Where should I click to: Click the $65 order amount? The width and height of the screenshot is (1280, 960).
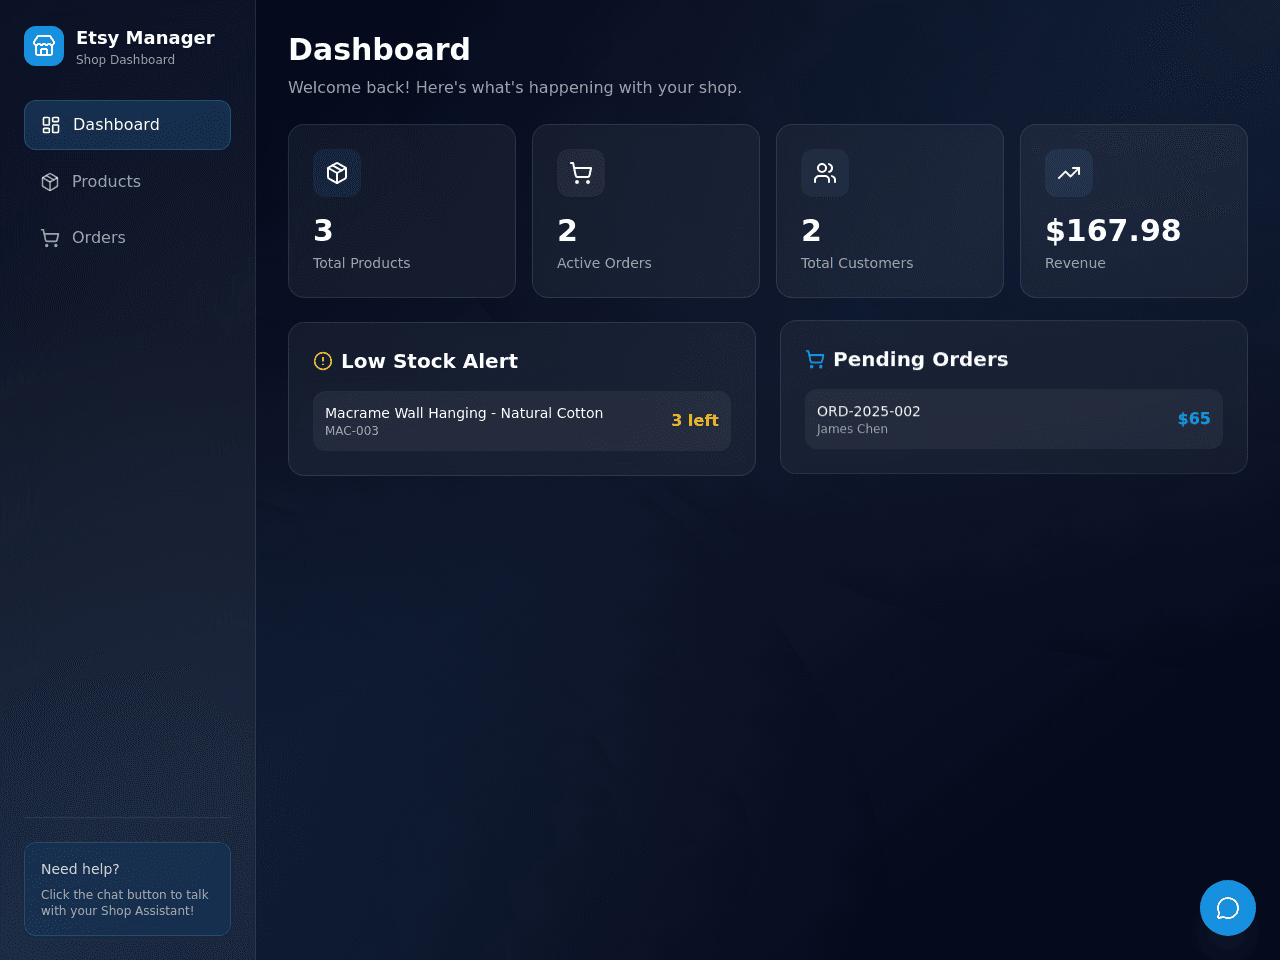1194,419
